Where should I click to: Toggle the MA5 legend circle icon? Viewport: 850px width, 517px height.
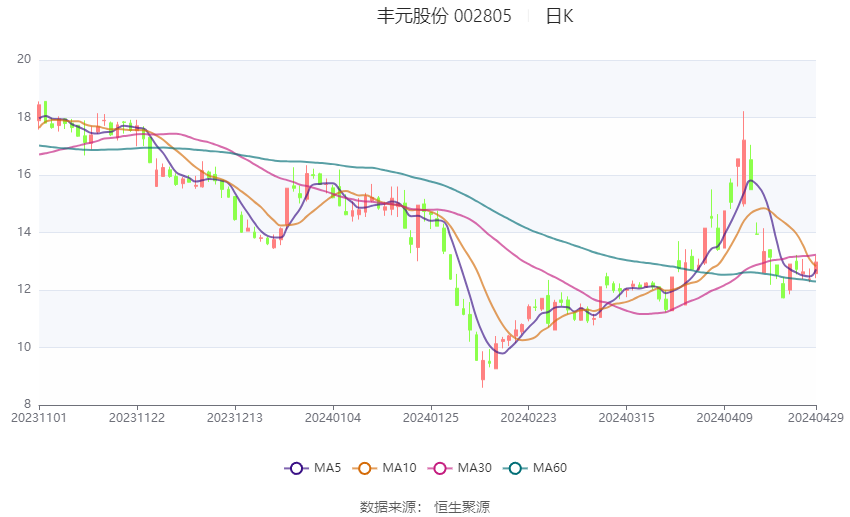pos(296,468)
